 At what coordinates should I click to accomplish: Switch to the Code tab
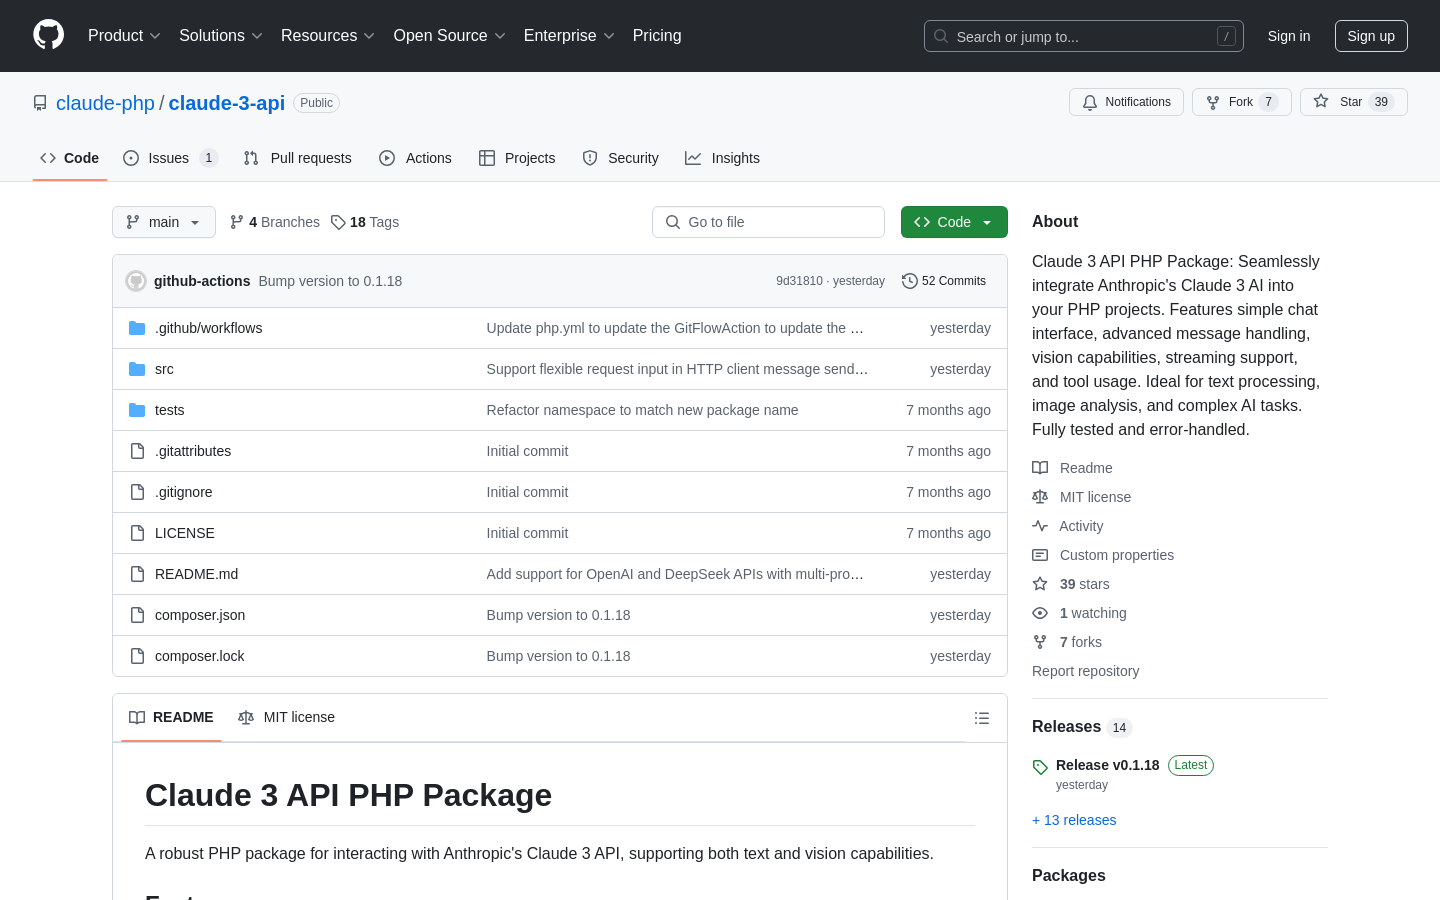coord(70,158)
